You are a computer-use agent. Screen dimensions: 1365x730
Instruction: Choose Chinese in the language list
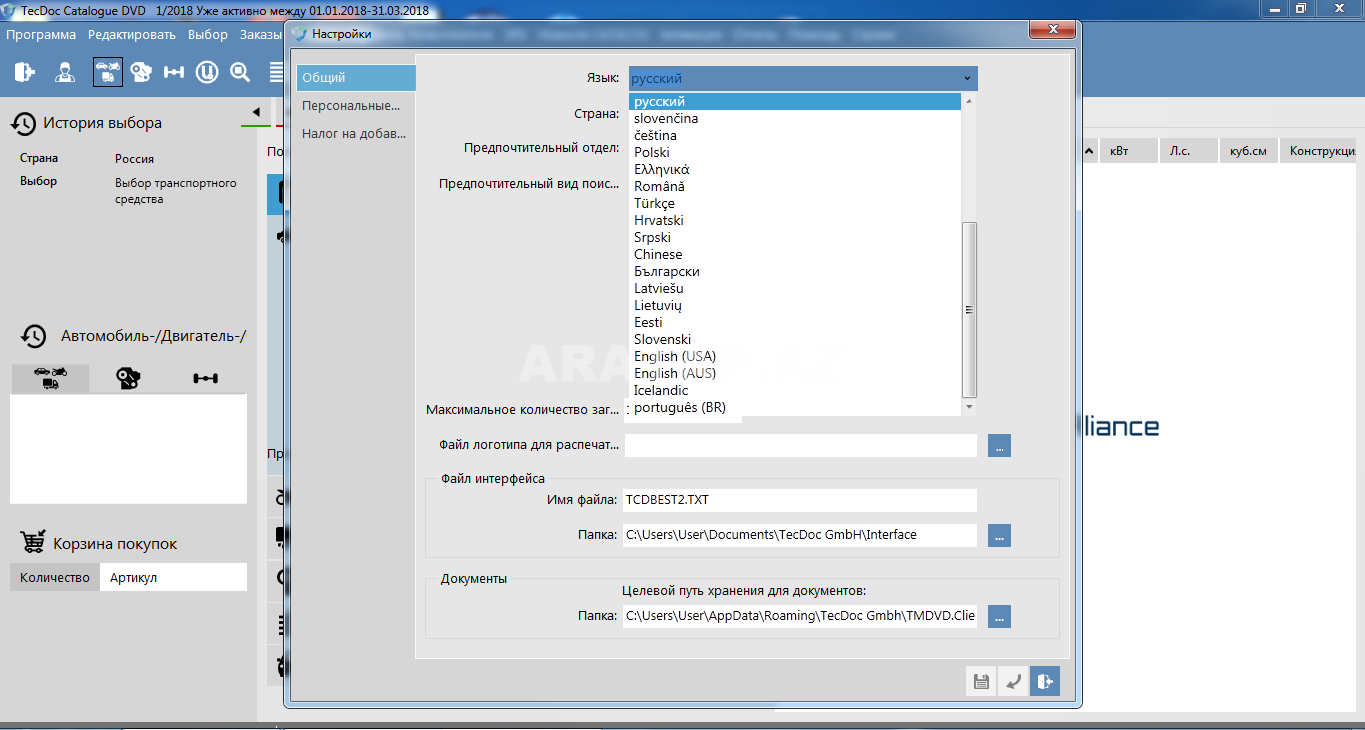pyautogui.click(x=795, y=255)
